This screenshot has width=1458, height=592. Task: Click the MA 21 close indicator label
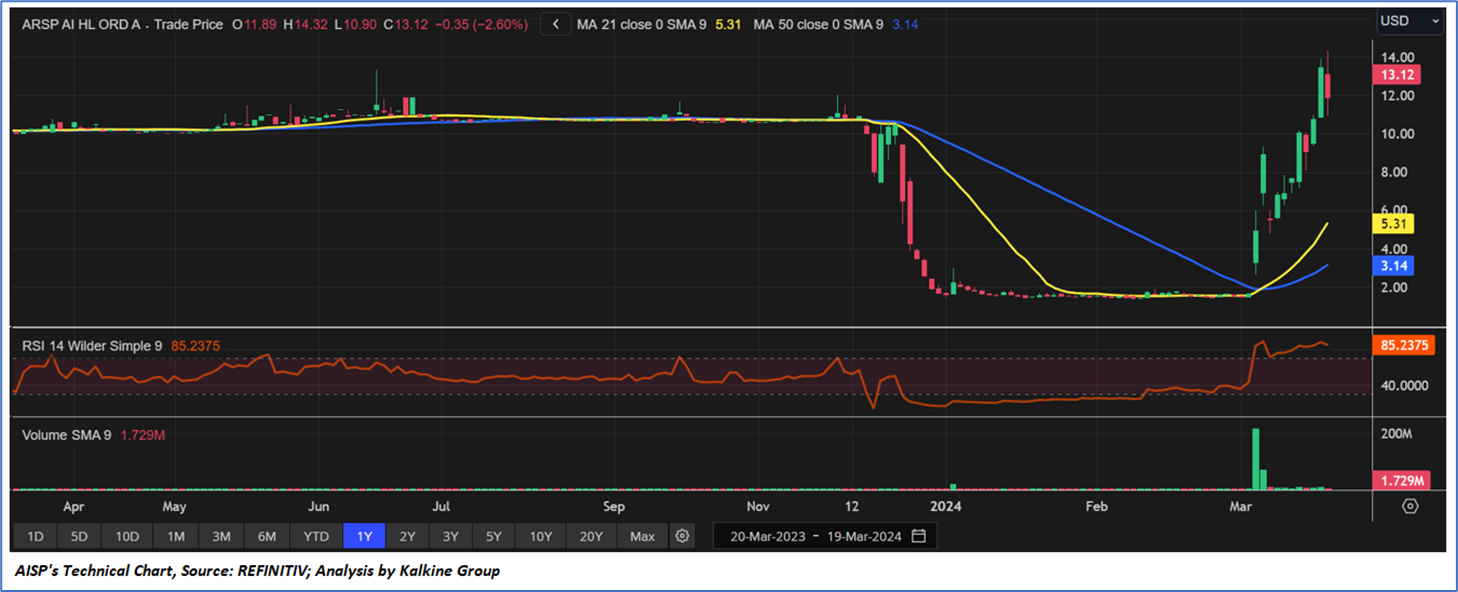tap(644, 24)
